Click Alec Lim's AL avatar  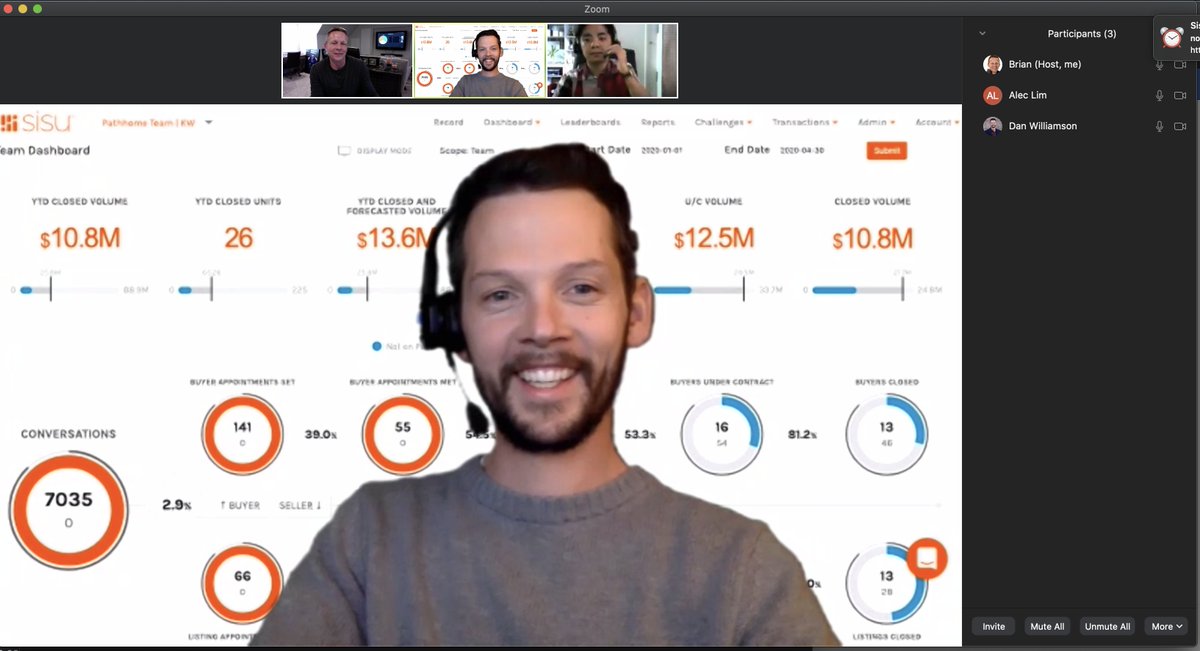click(993, 94)
